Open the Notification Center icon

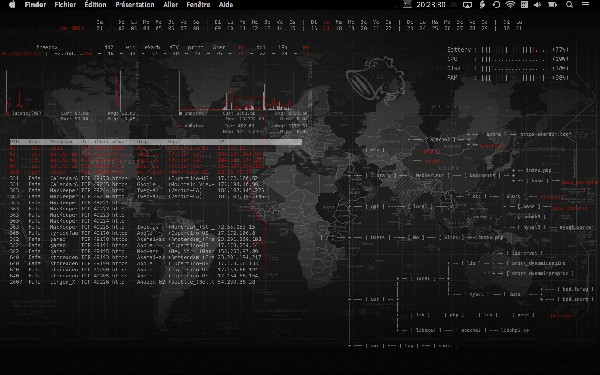(585, 4)
